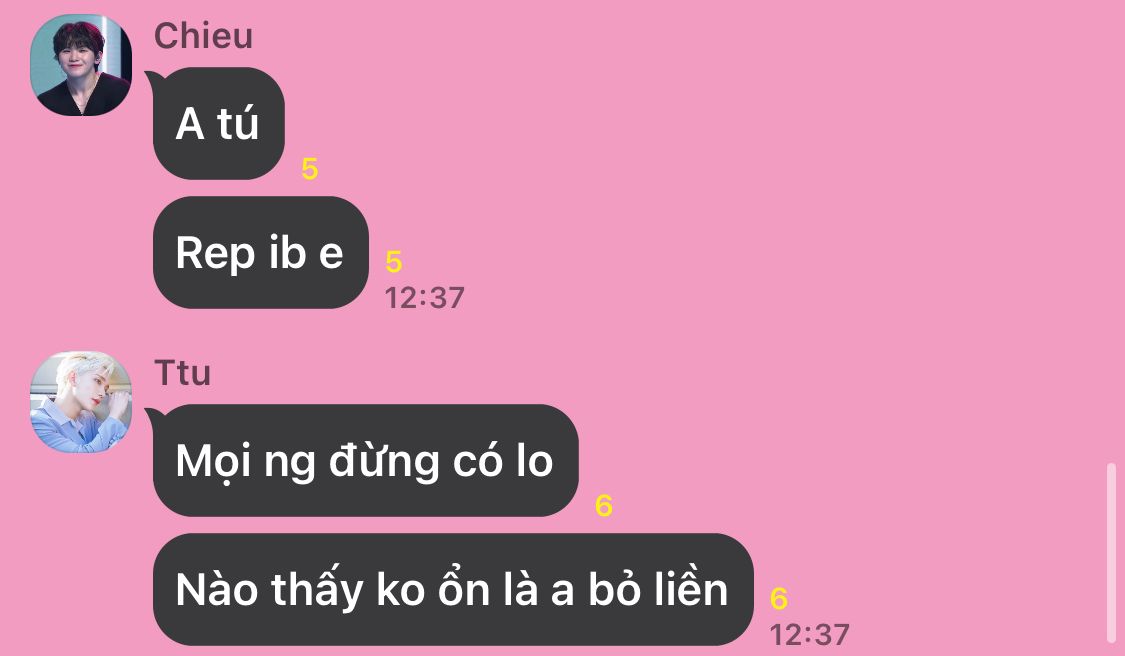The image size is (1125, 656).
Task: Show read count 5 beside "A tú"
Action: click(309, 169)
